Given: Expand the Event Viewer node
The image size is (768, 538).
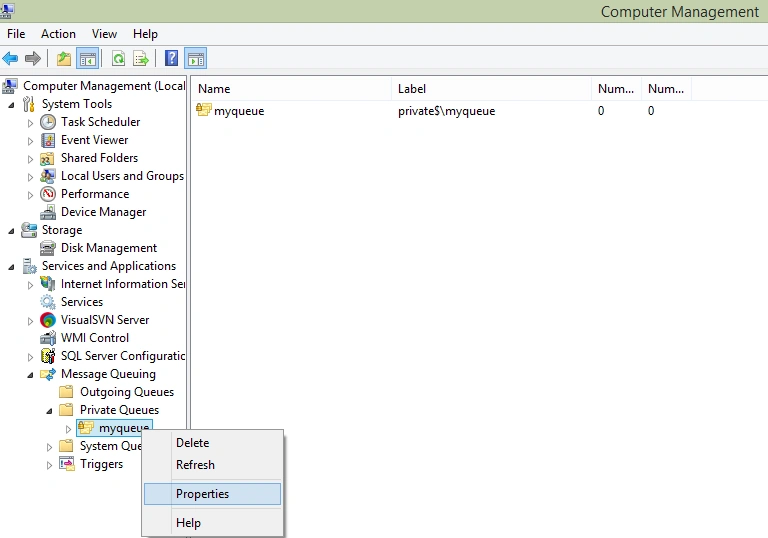Looking at the screenshot, I should pos(30,141).
